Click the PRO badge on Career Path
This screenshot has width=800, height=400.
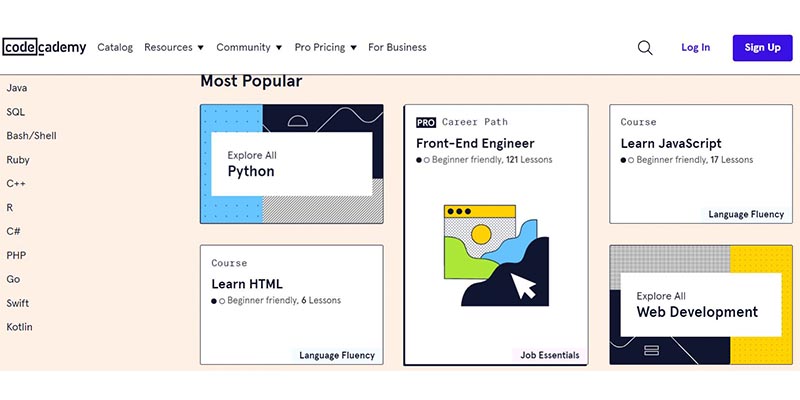click(426, 122)
